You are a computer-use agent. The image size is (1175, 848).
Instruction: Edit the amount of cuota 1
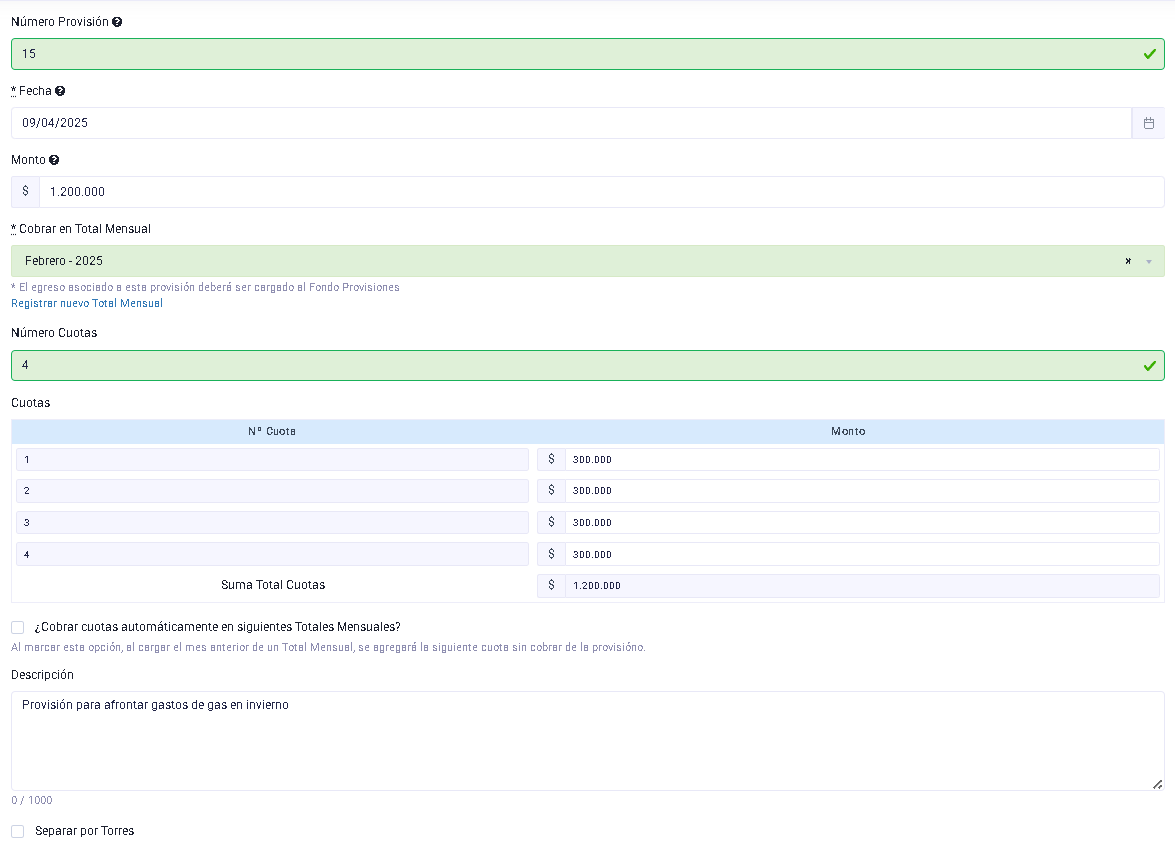coord(860,459)
